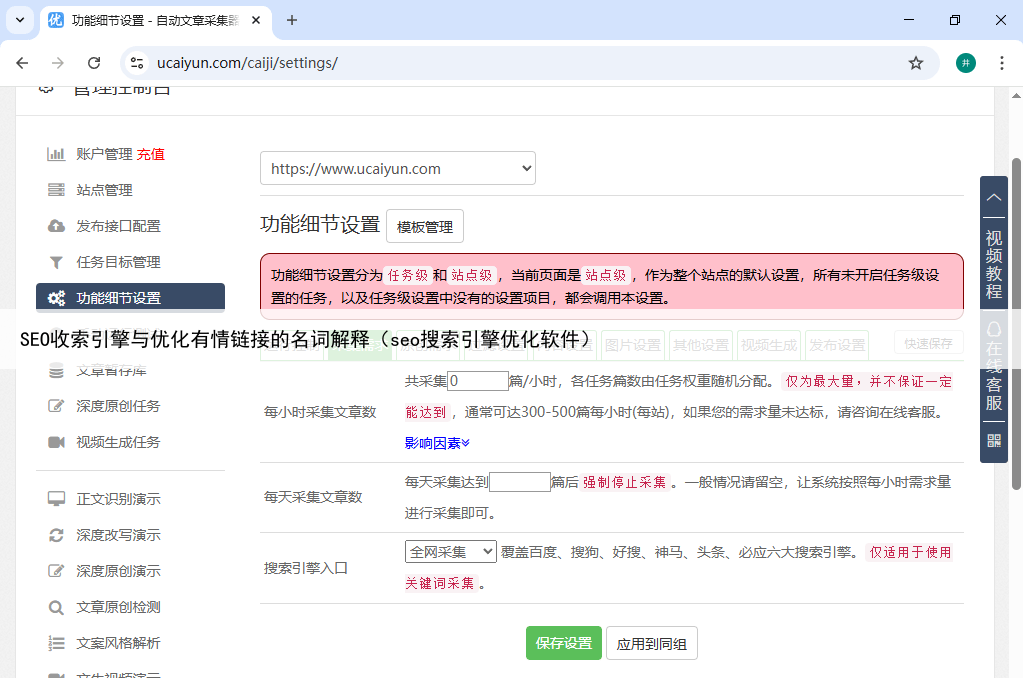The width and height of the screenshot is (1023, 678).
Task: Click the 正文识别演示 monitor icon
Action: (56, 499)
